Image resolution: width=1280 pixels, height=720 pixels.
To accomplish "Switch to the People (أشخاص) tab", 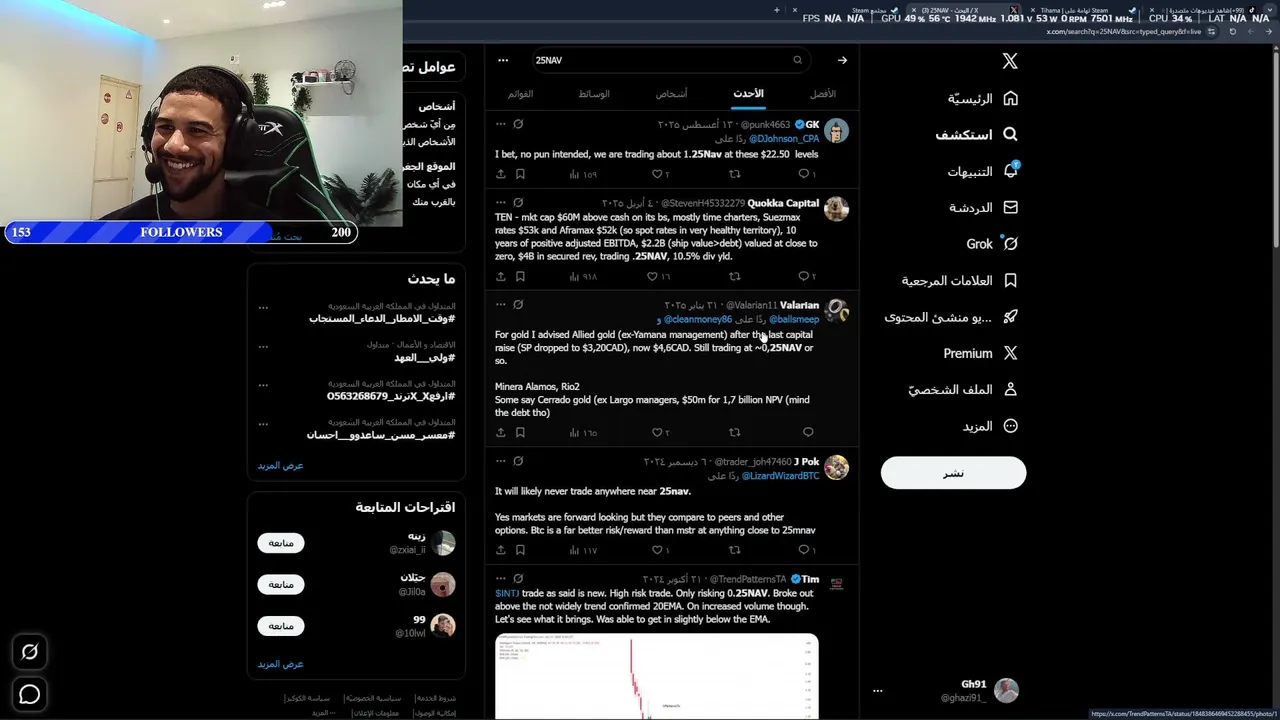I will coord(671,94).
